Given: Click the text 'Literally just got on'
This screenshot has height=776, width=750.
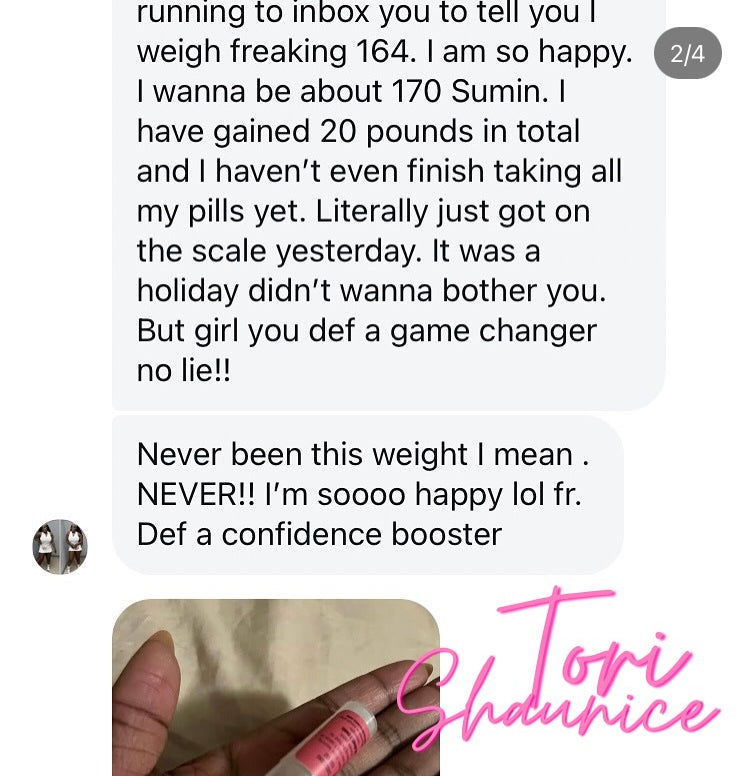Looking at the screenshot, I should (x=452, y=212).
